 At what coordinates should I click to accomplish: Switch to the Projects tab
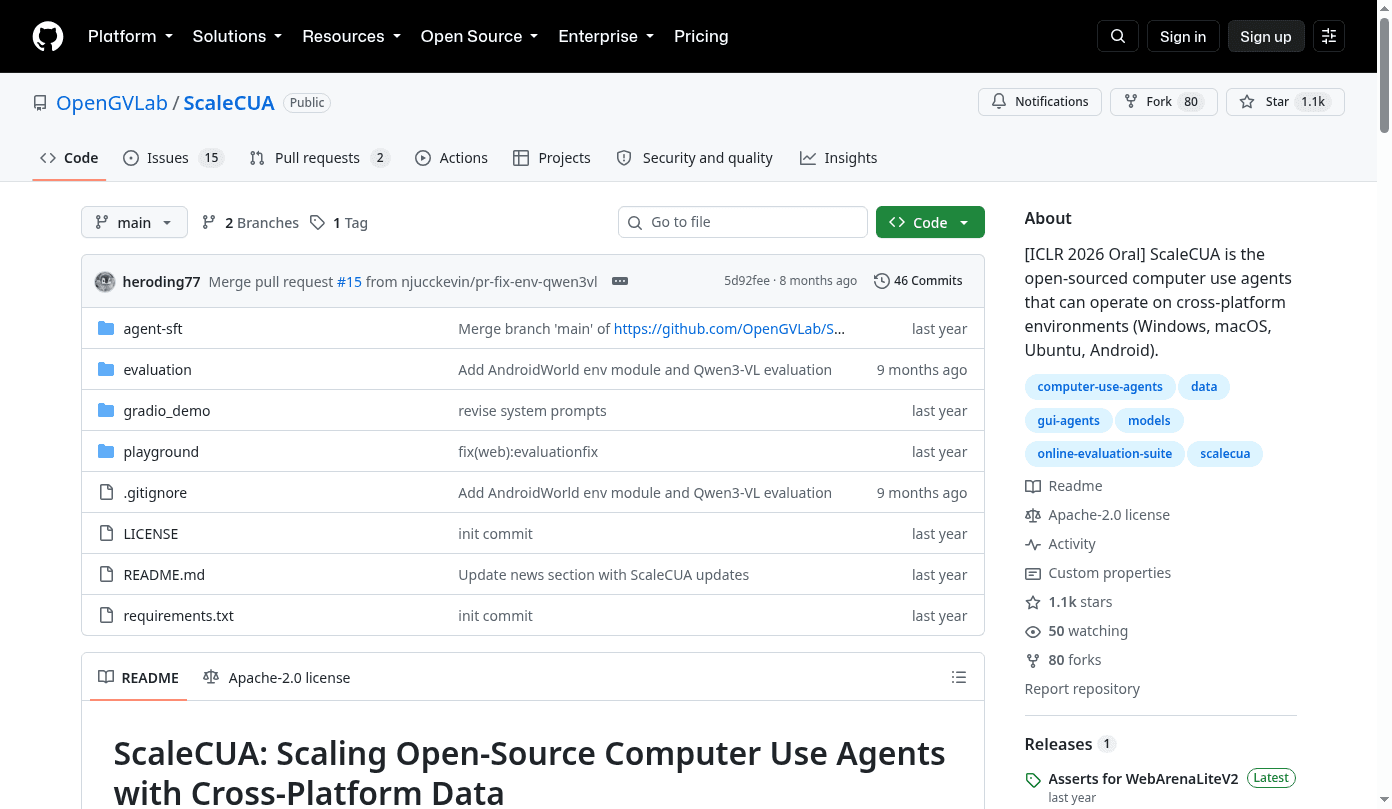[552, 158]
